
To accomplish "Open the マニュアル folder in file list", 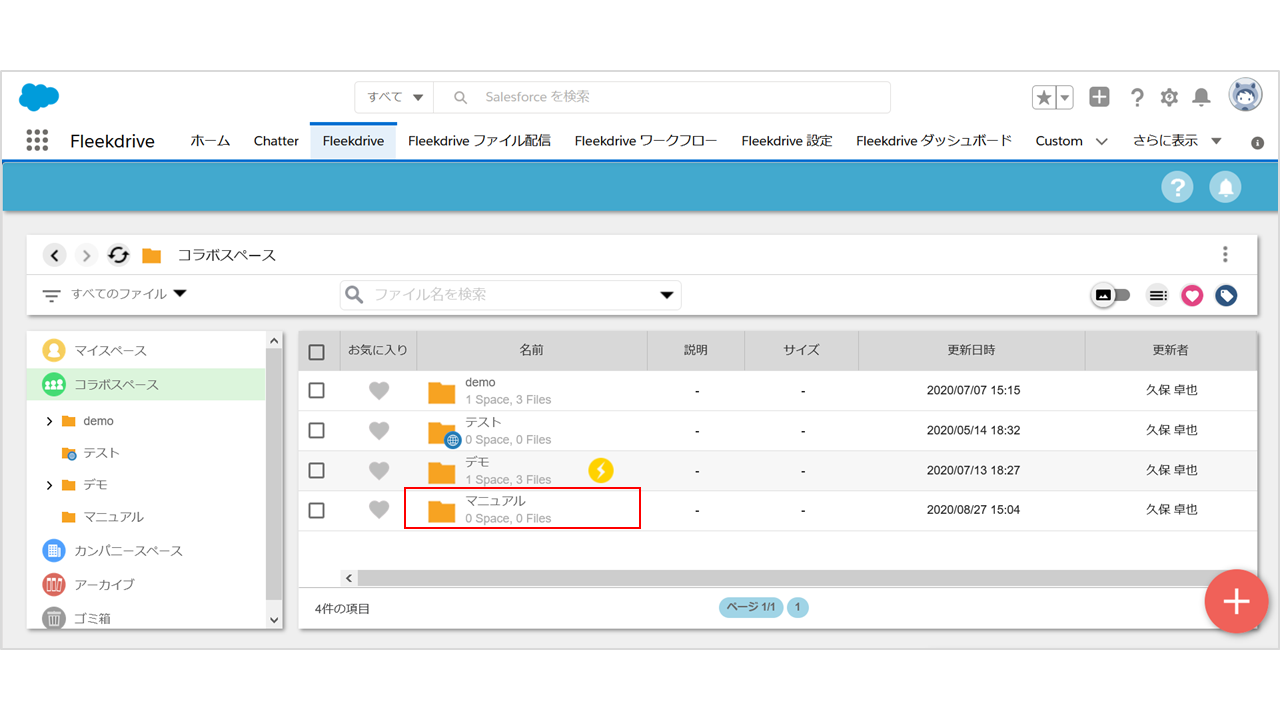I will tap(495, 500).
